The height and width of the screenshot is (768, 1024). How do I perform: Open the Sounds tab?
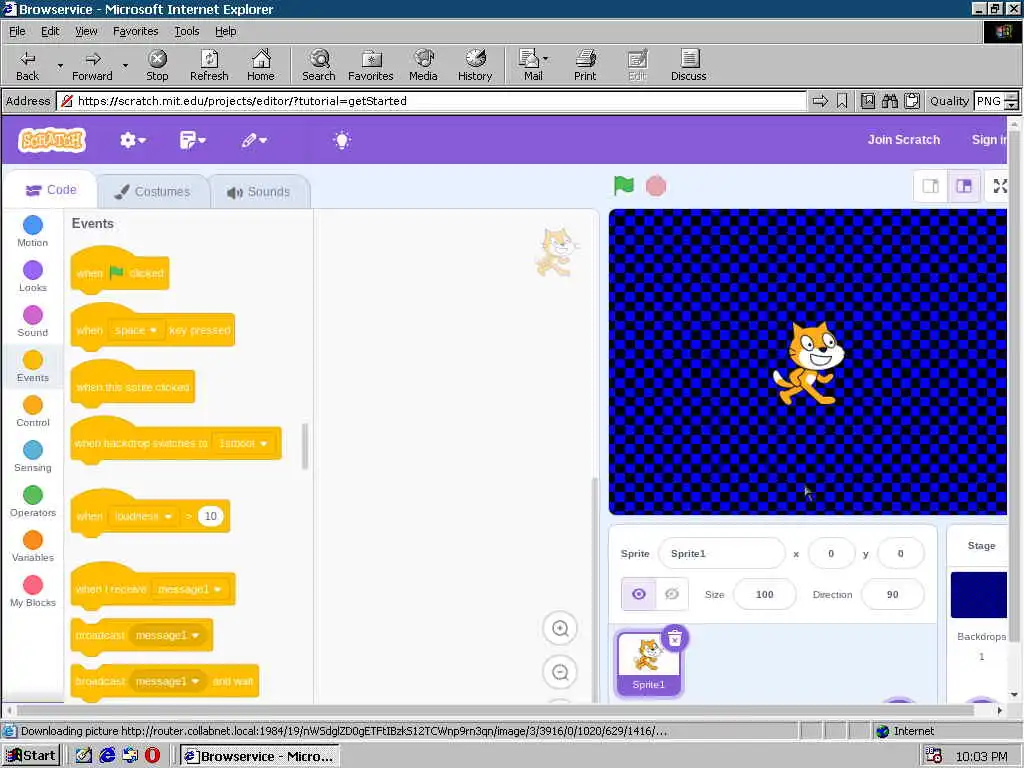(x=259, y=191)
